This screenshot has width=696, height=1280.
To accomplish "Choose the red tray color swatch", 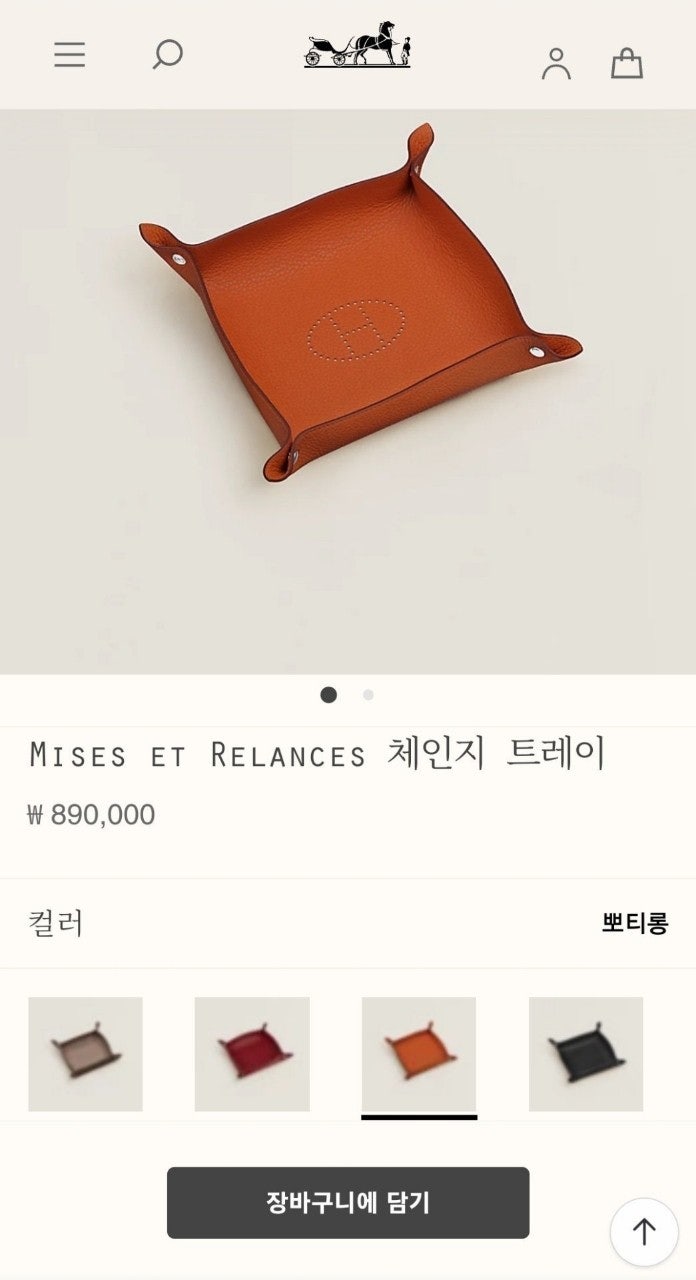I will [252, 1054].
